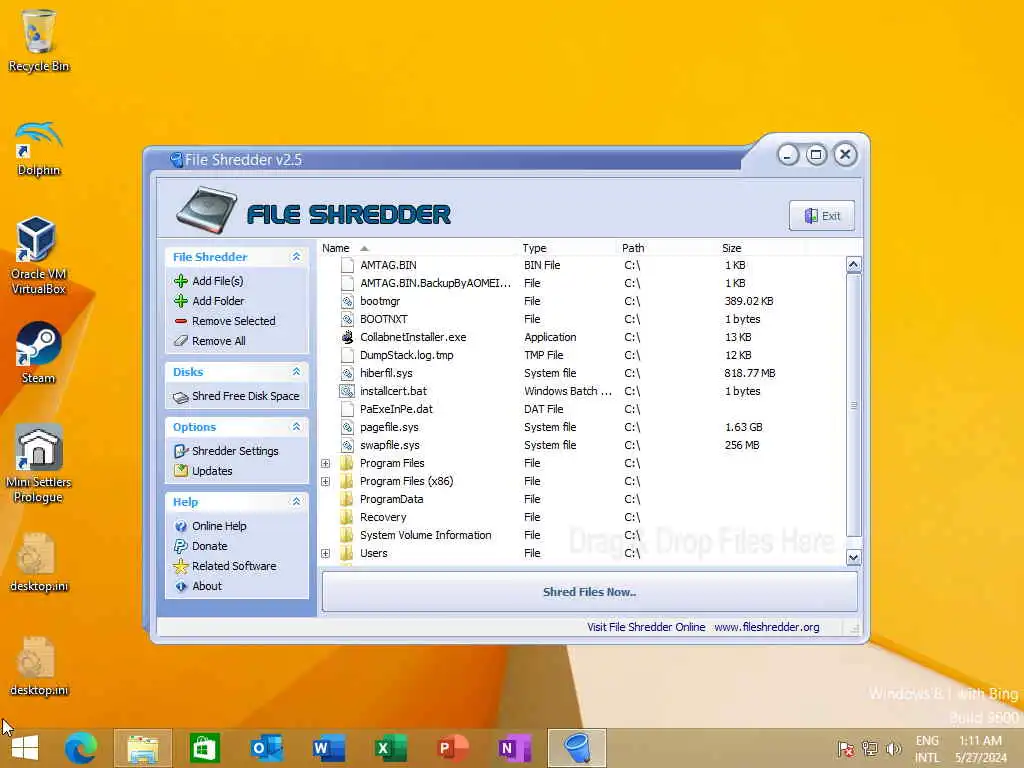
Task: Collapse the Disks sidebar section
Action: [x=296, y=372]
